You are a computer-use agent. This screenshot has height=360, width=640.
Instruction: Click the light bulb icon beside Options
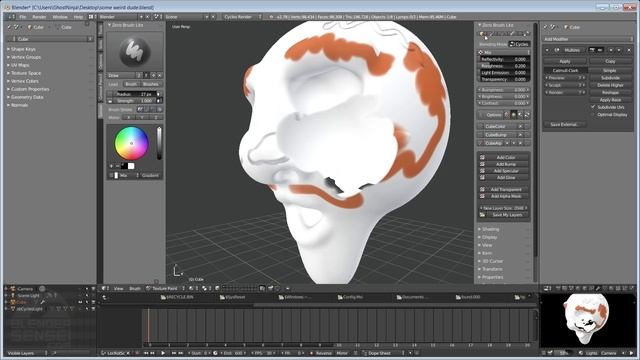click(514, 115)
